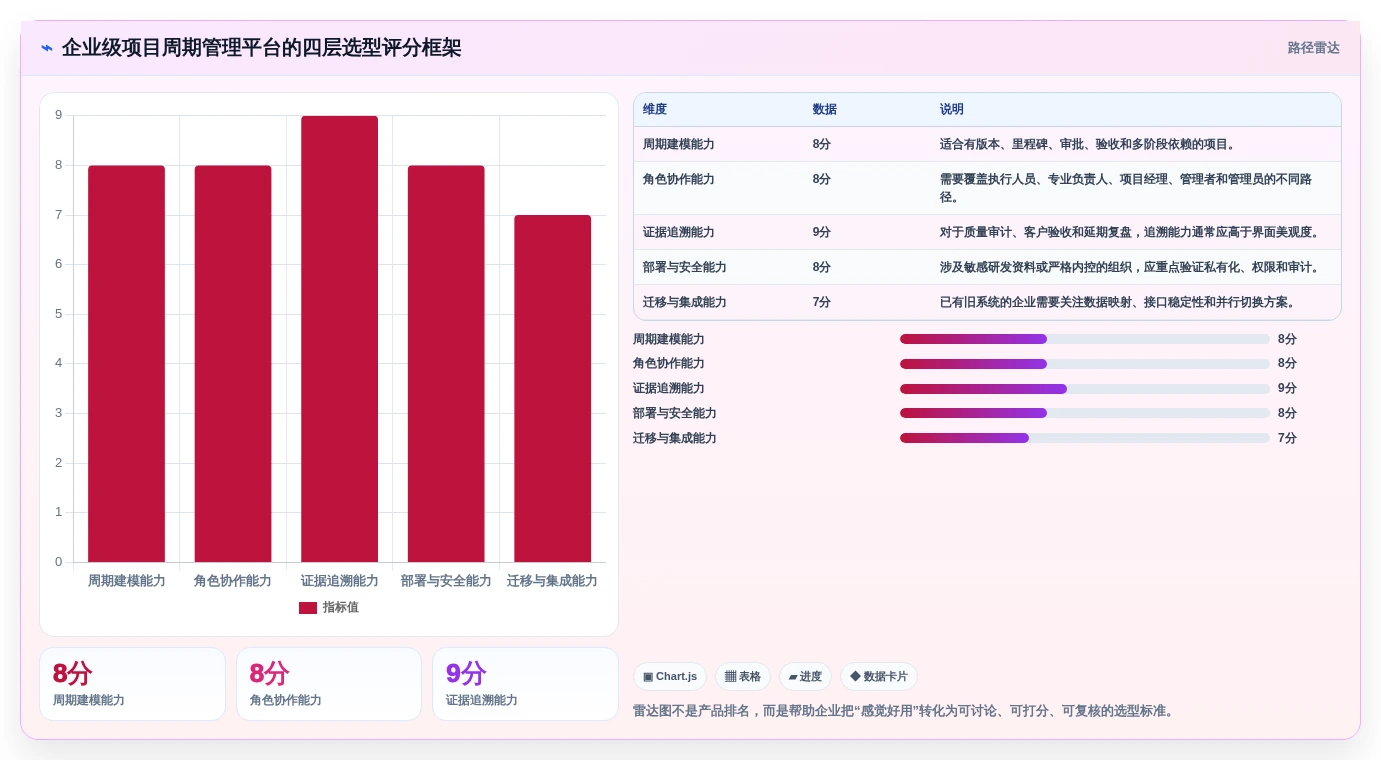
Task: Select the 表格 tag chip
Action: coord(743,677)
